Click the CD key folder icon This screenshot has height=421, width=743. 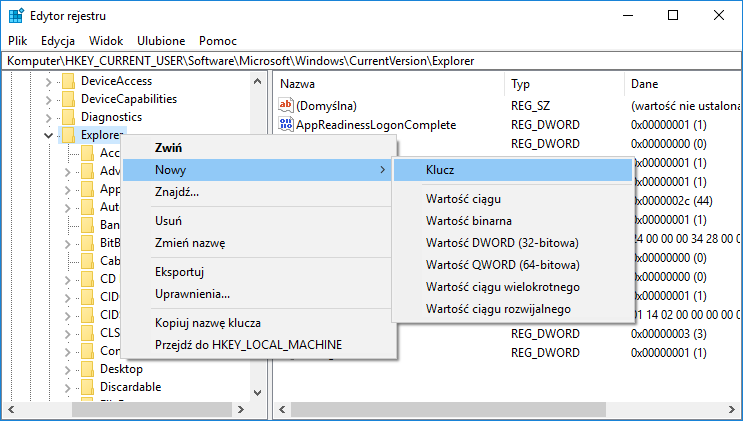tap(88, 279)
